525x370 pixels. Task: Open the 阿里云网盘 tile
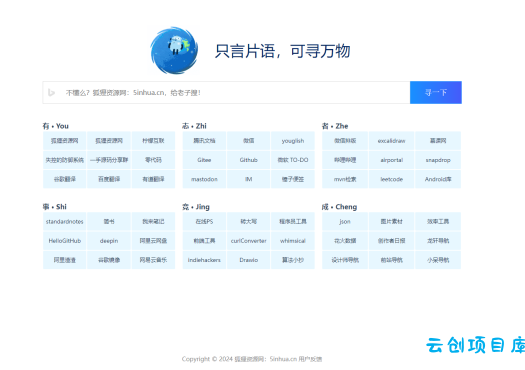point(153,241)
